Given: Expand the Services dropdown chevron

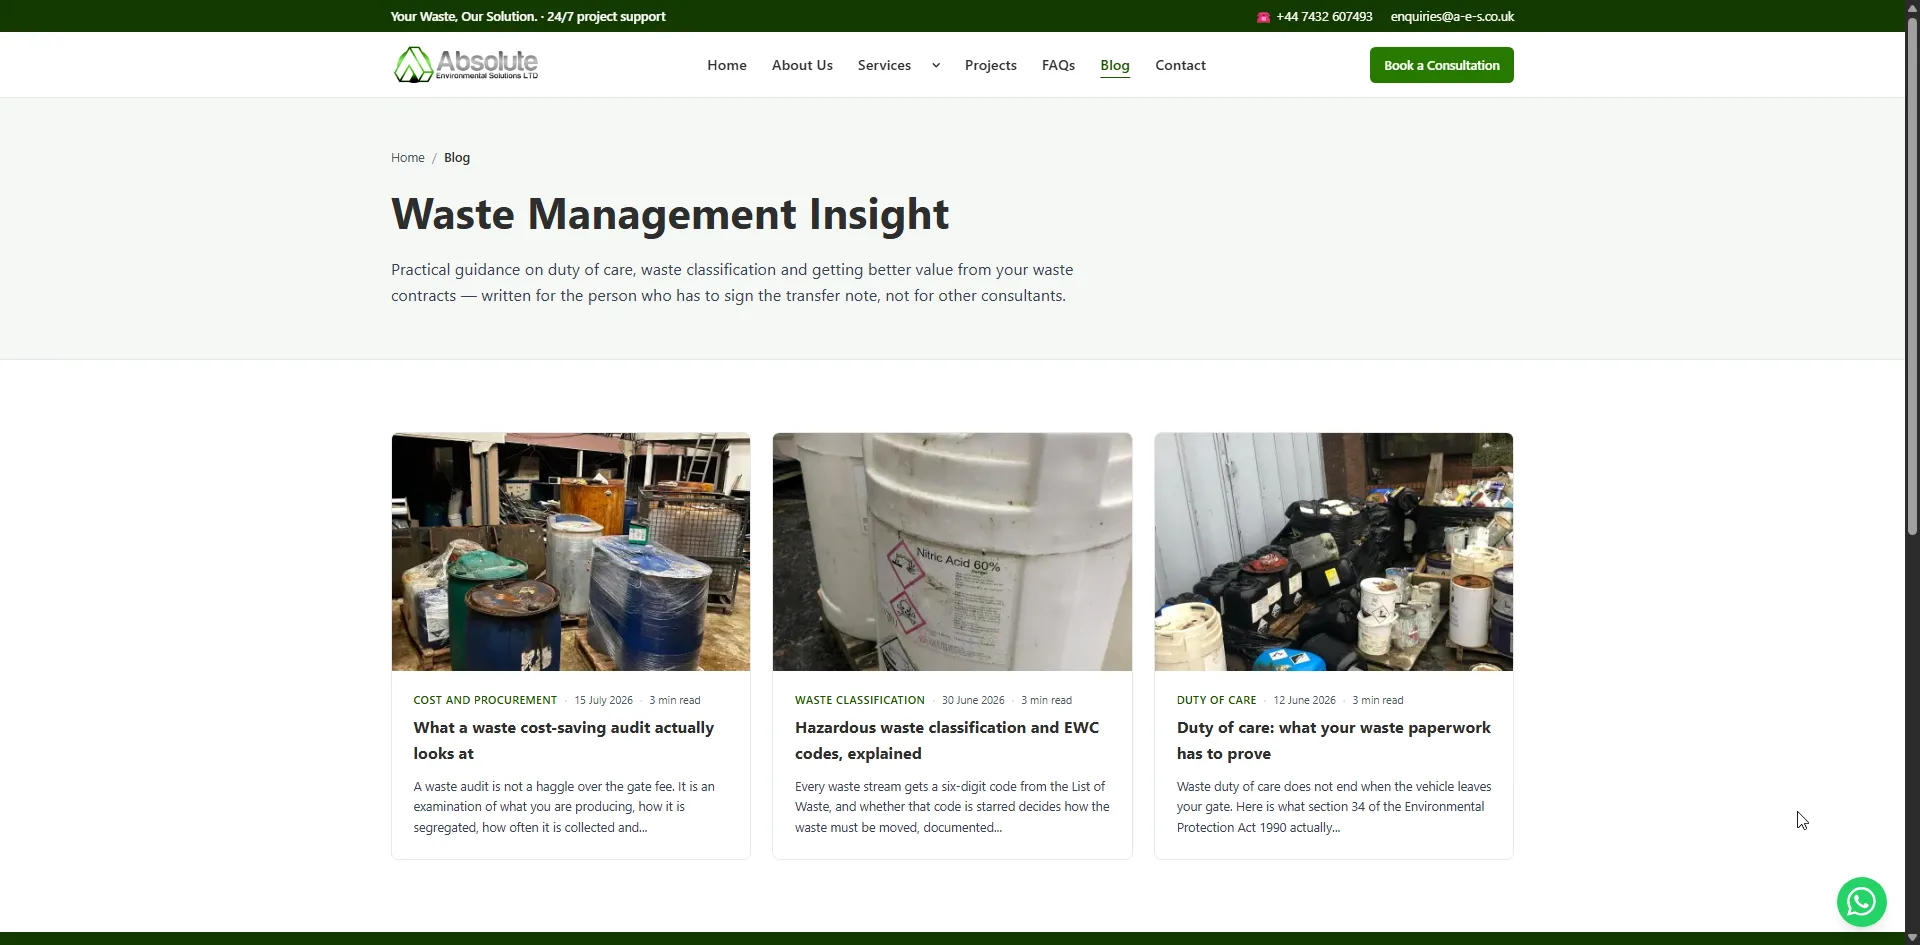Looking at the screenshot, I should [936, 66].
